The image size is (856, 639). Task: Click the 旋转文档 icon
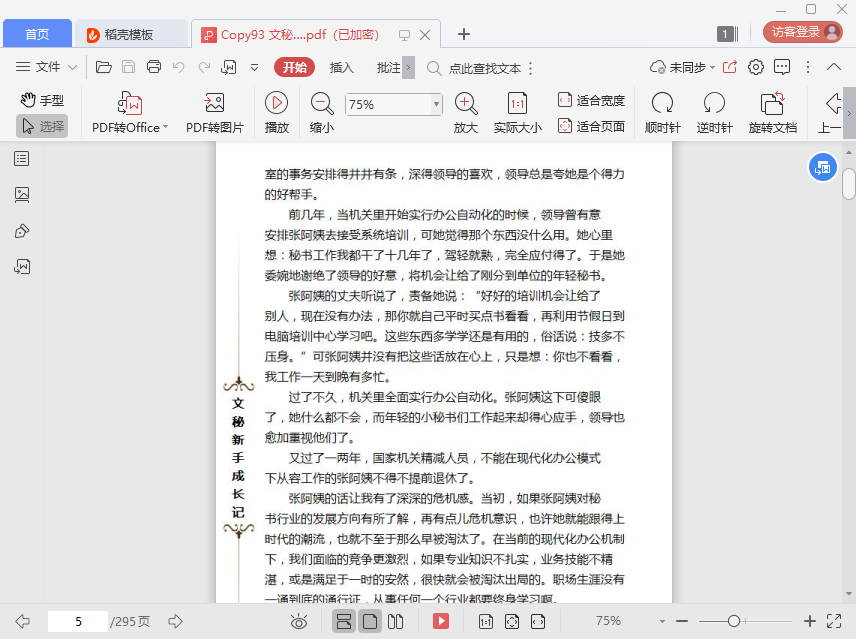(772, 103)
